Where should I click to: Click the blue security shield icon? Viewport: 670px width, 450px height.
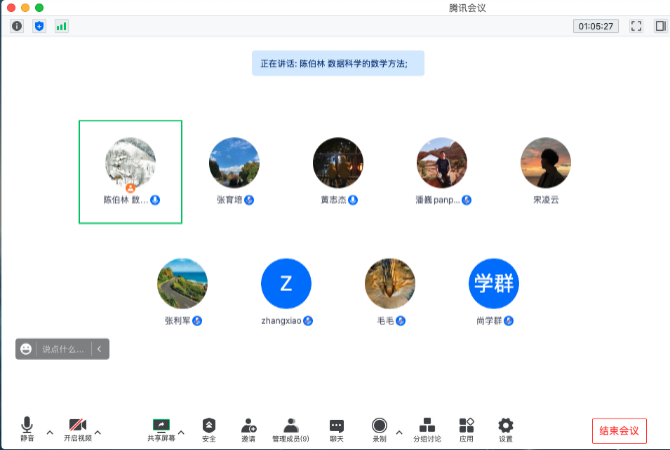click(39, 26)
